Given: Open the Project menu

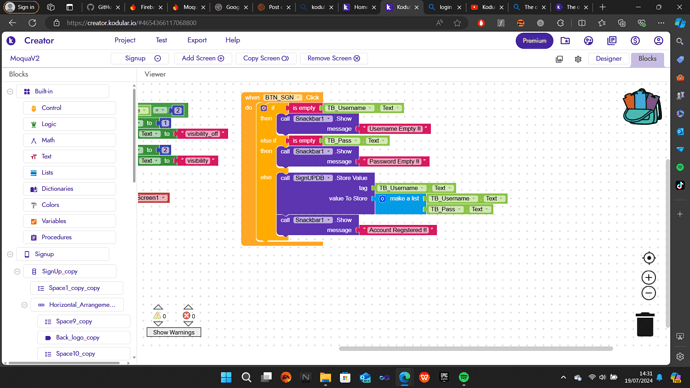Looking at the screenshot, I should [125, 40].
